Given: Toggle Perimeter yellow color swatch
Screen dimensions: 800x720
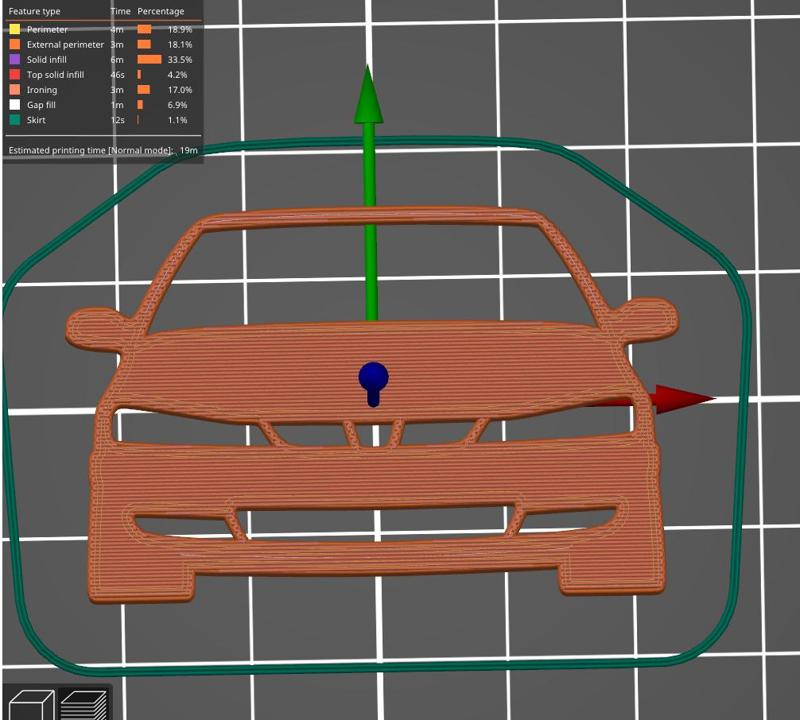Looking at the screenshot, I should click(15, 29).
